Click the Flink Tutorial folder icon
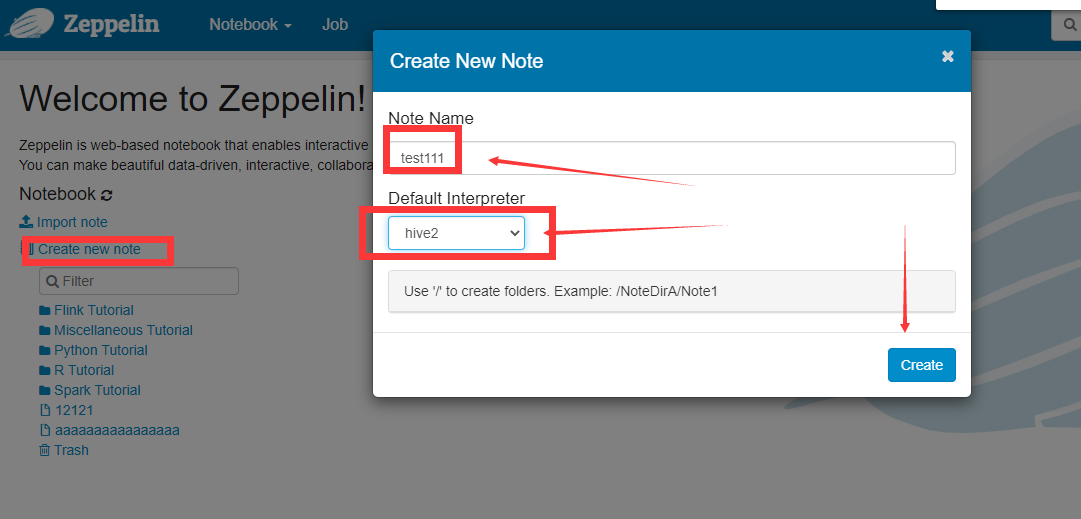This screenshot has width=1081, height=519. pyautogui.click(x=45, y=310)
